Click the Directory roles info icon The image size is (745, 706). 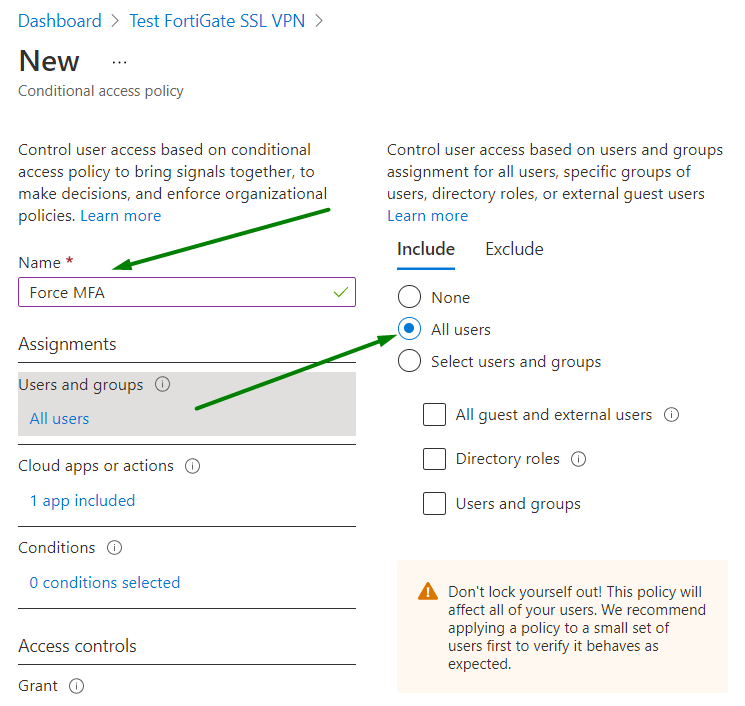click(x=579, y=459)
